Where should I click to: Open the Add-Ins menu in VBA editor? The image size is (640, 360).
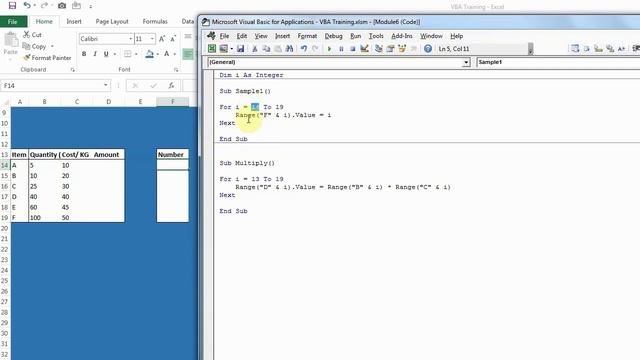402,36
